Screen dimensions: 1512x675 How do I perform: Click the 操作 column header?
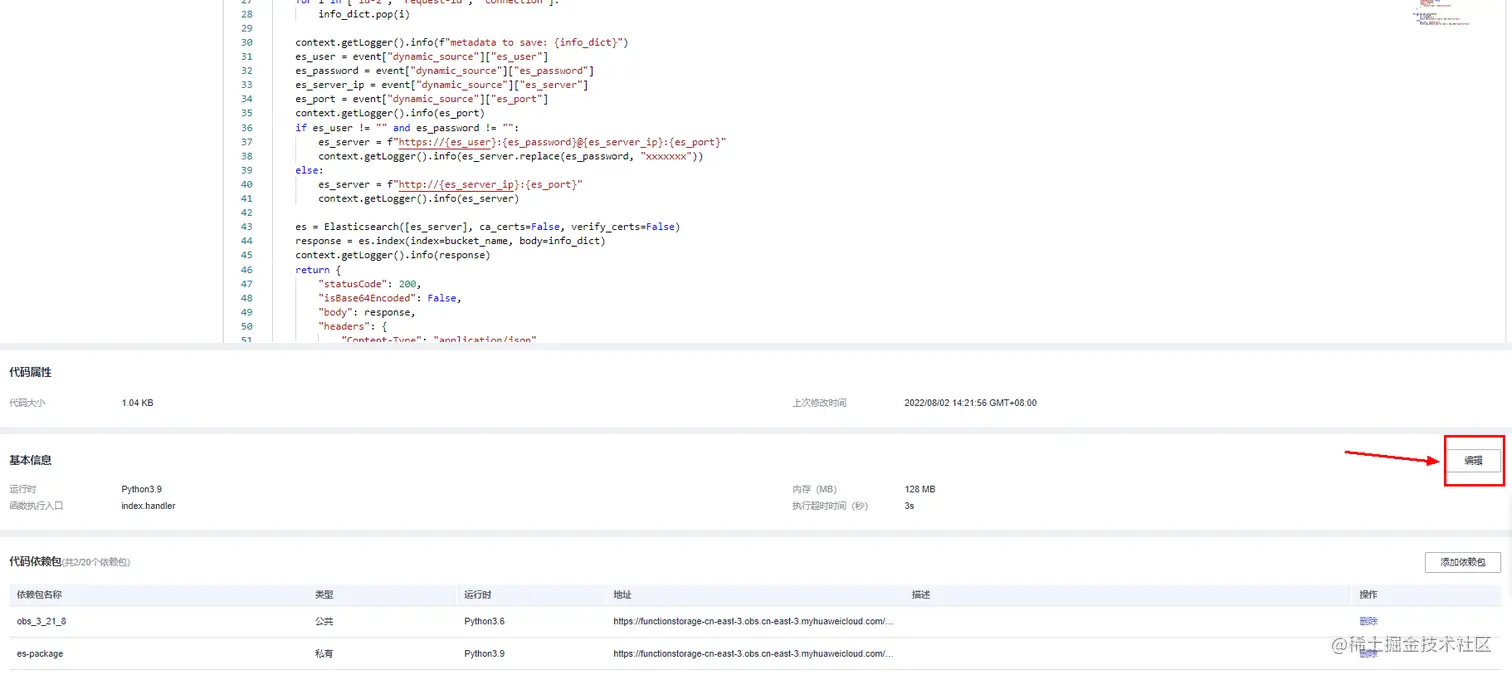pos(1368,595)
